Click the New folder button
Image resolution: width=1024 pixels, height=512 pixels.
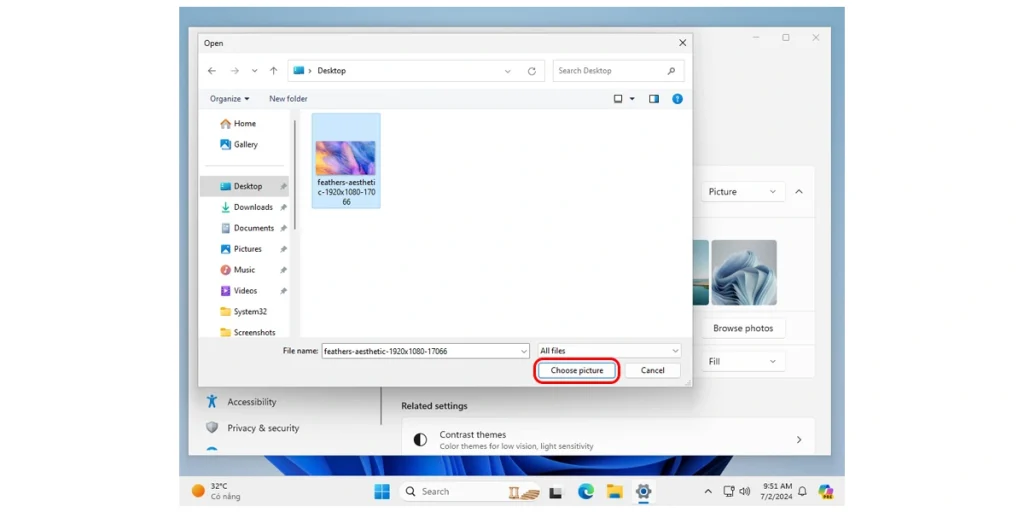288,99
